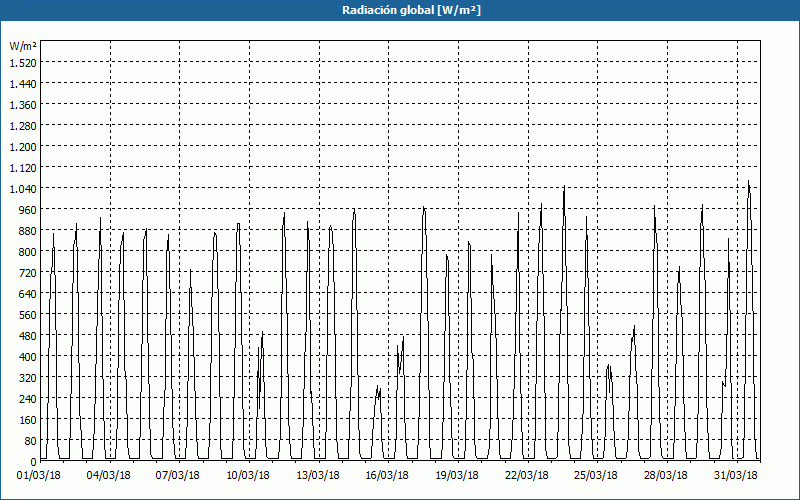Click the 07/03/18 date label
This screenshot has height=500, width=800.
click(x=178, y=476)
